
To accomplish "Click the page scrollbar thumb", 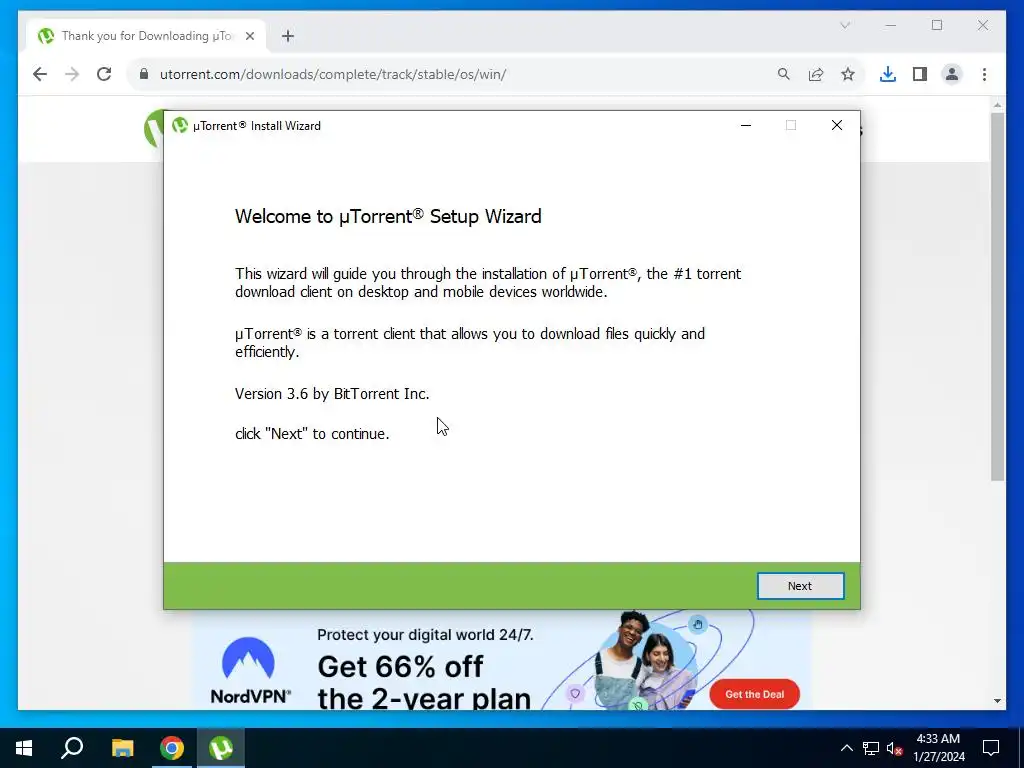I will (x=997, y=297).
